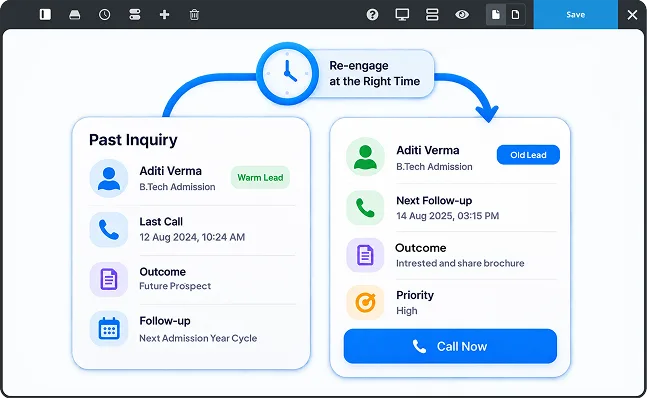The image size is (647, 400).
Task: Click the phone icon inside Call Now
Action: click(419, 346)
